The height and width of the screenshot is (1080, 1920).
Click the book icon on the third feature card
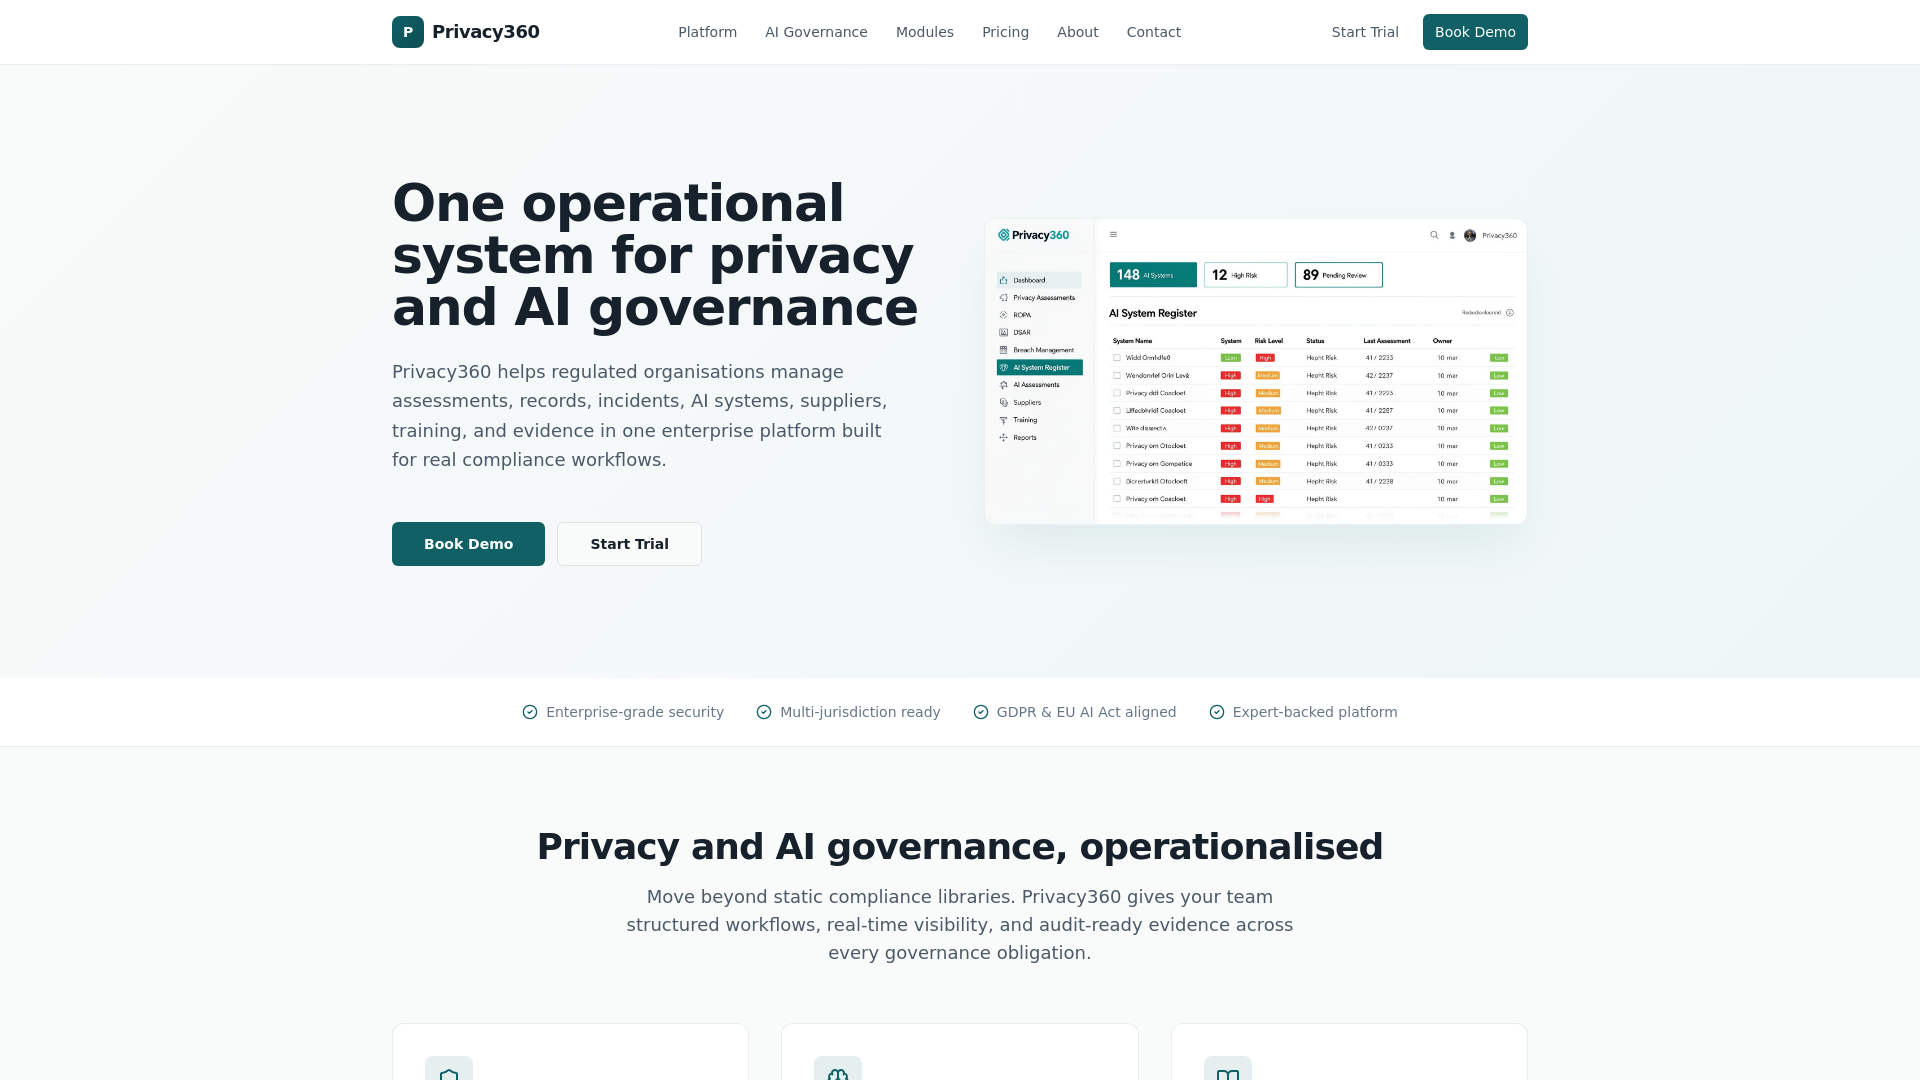tap(1228, 1076)
